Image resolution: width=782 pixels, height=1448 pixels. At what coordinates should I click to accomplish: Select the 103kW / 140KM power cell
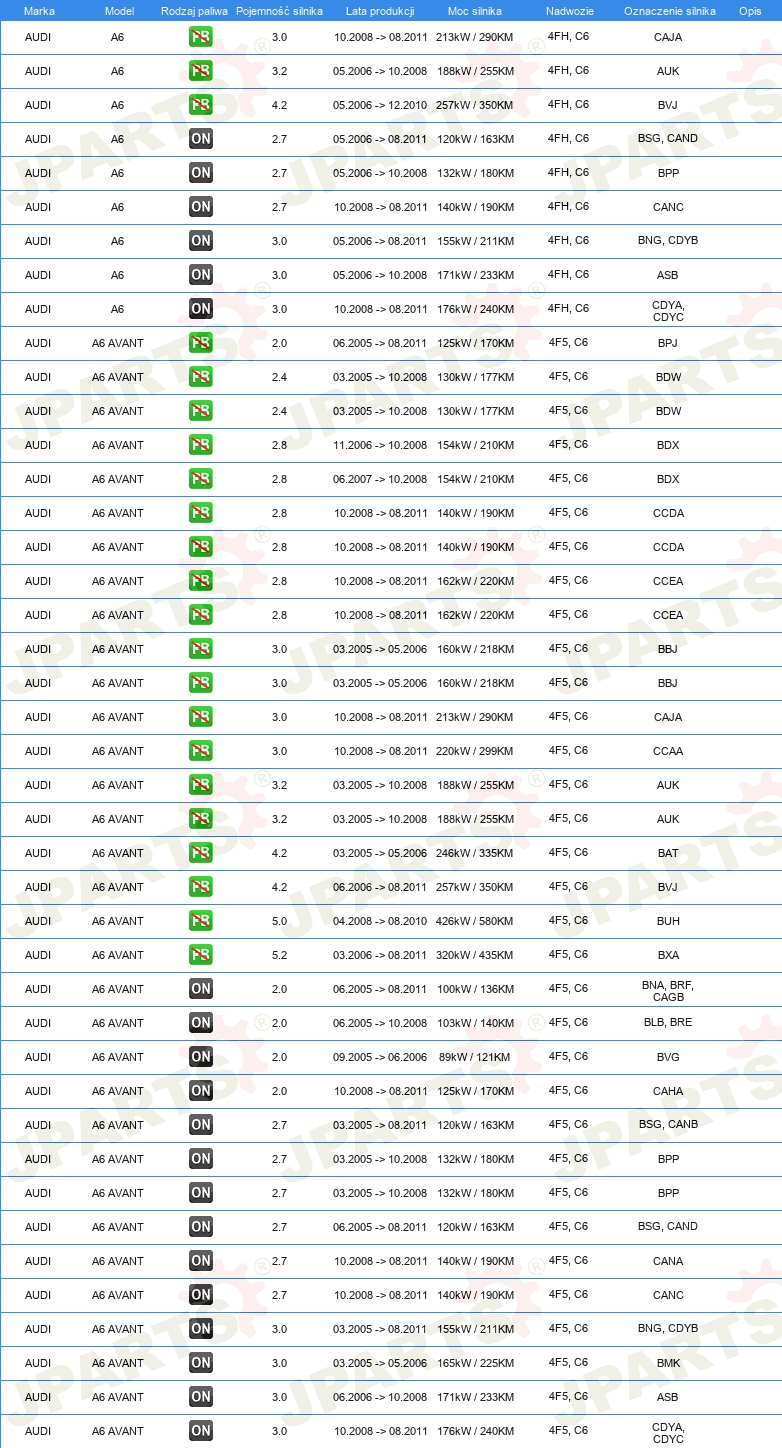click(x=475, y=1024)
